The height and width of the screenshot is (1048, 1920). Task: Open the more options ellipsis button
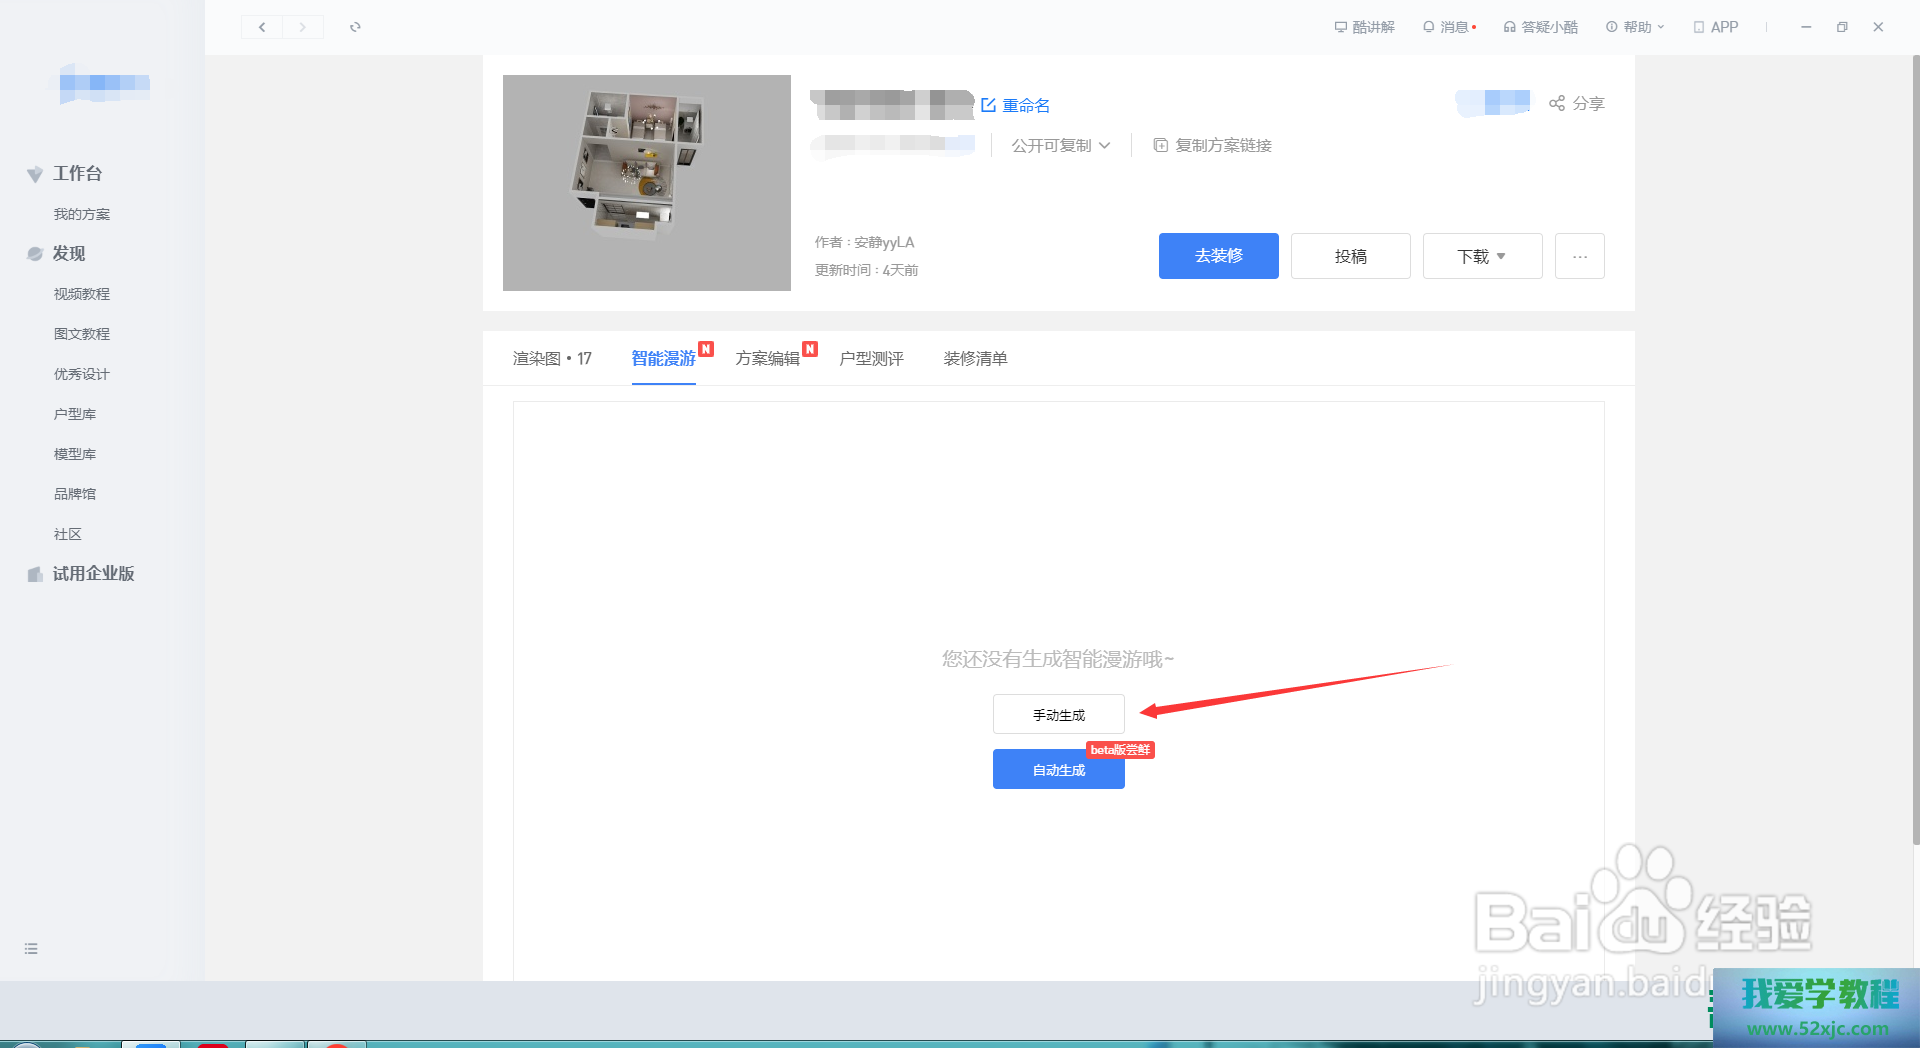click(x=1579, y=256)
